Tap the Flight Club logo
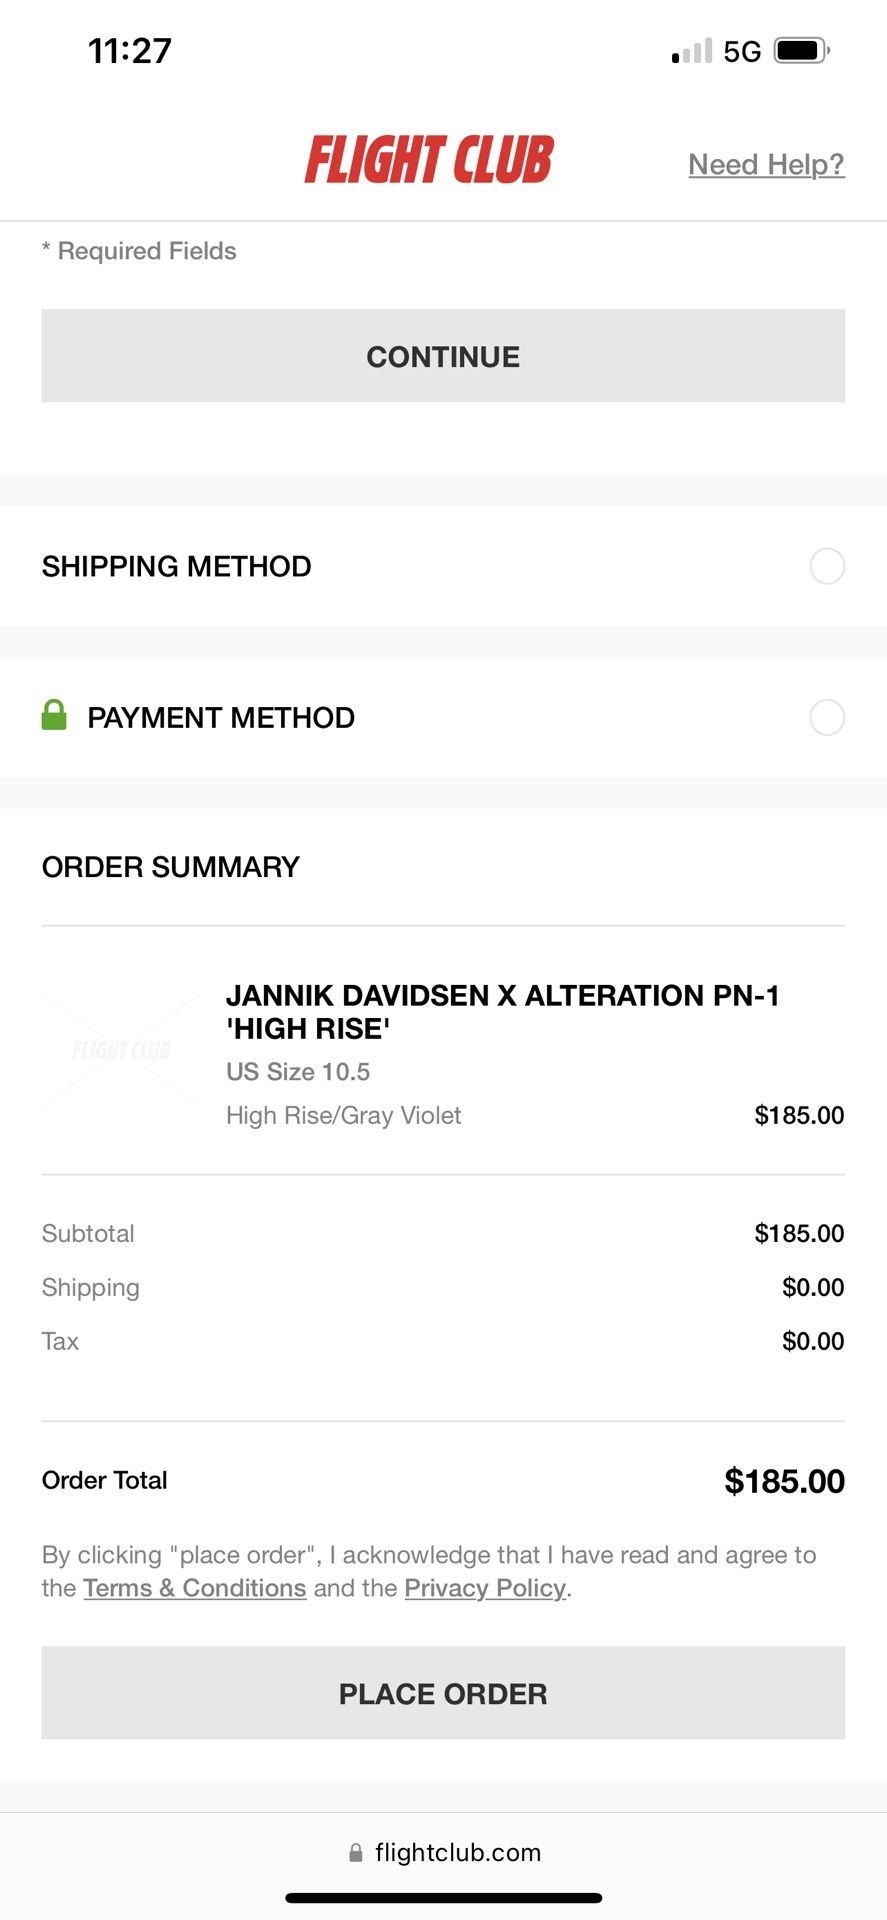The width and height of the screenshot is (887, 1920). pyautogui.click(x=429, y=161)
